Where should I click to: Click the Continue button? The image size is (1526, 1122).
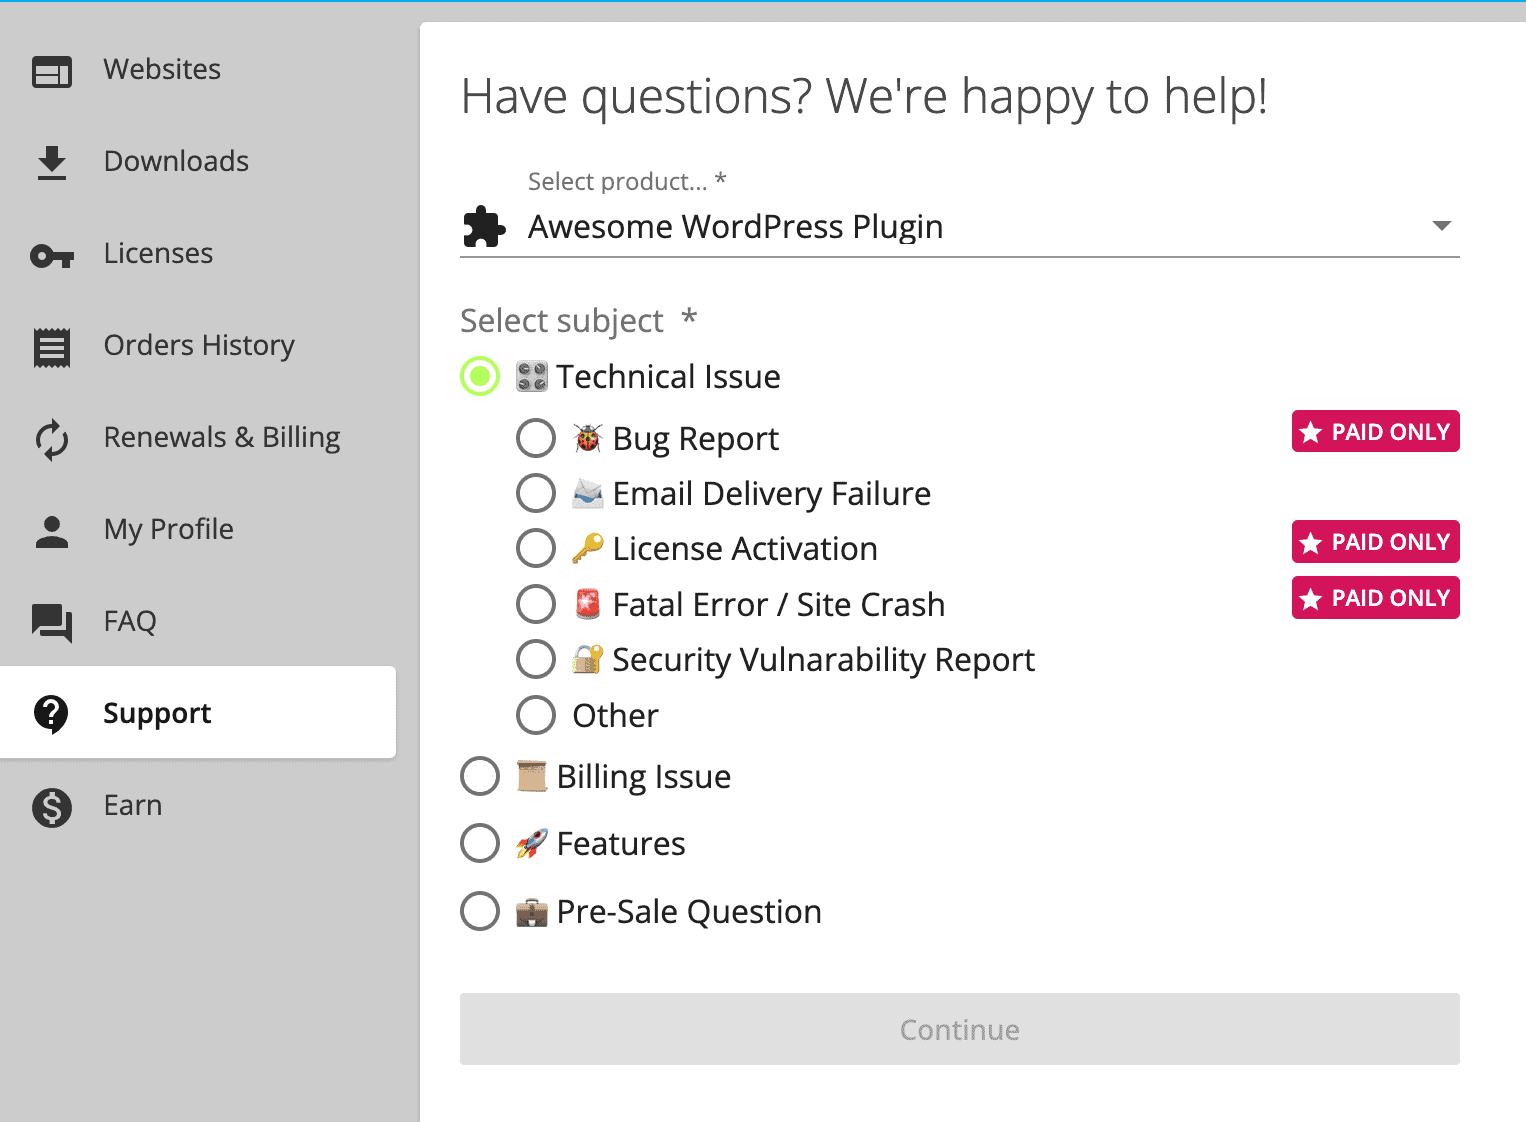(x=960, y=1029)
